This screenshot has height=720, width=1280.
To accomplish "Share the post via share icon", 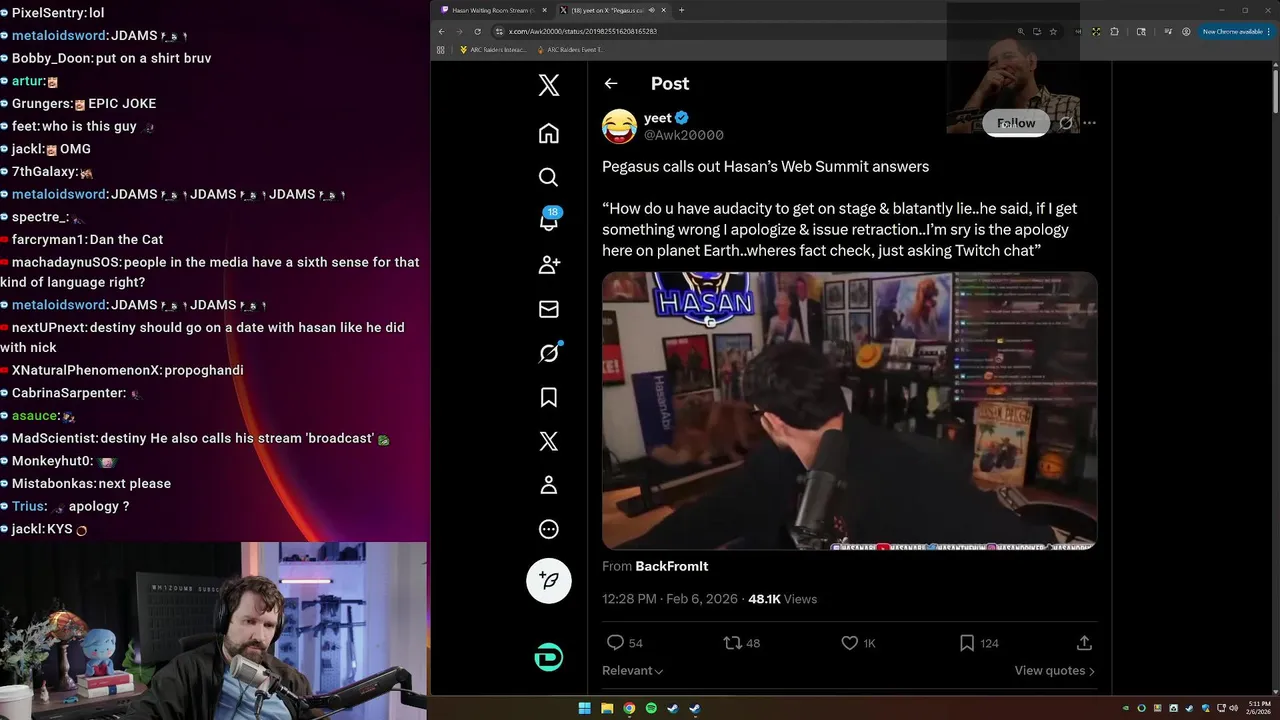I will click(1084, 643).
